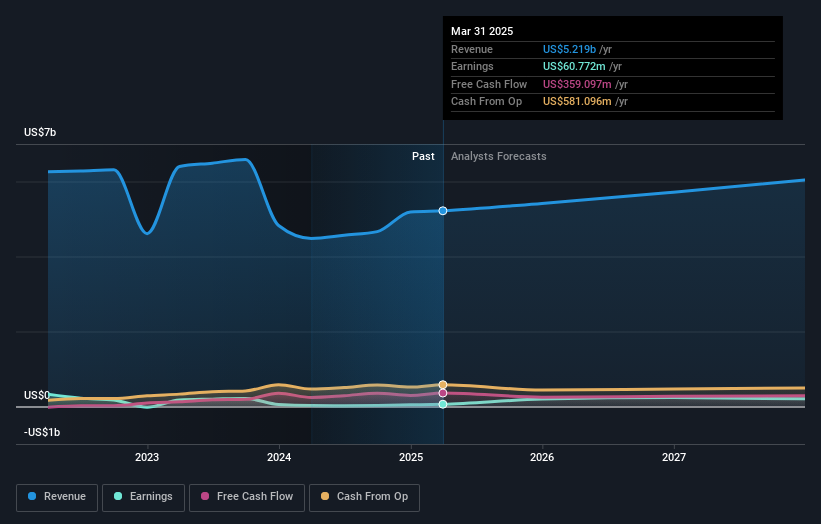Viewport: 821px width, 524px height.
Task: Click the US$0 y-axis label
Action: 37,395
